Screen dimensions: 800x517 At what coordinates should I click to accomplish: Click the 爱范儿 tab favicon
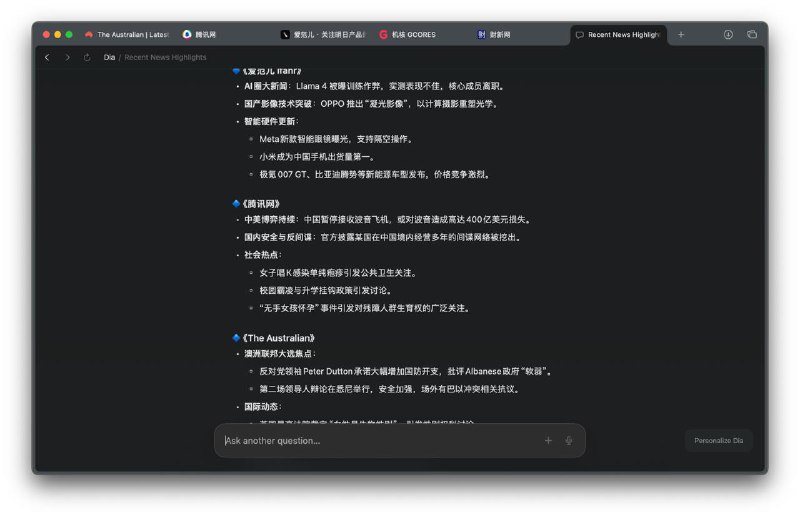click(285, 35)
